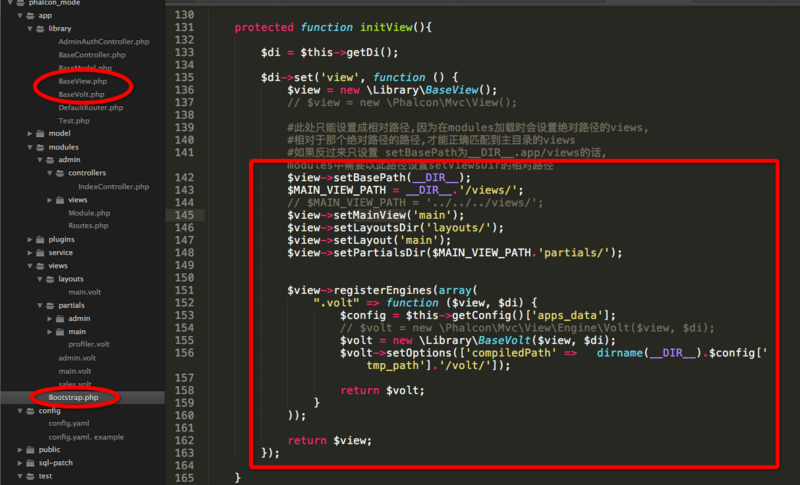
Task: Click the sql-patch folder icon
Action: tap(31, 463)
